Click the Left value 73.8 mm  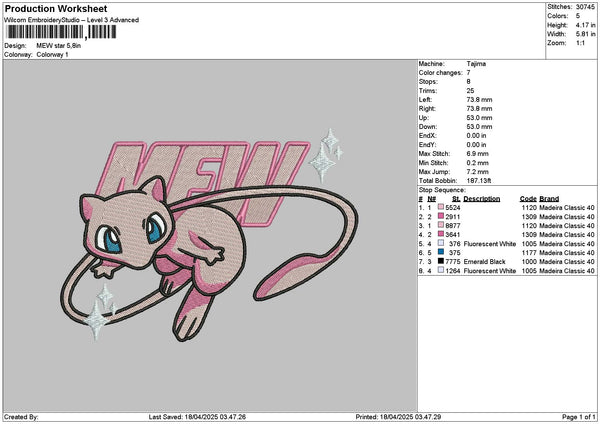[479, 99]
